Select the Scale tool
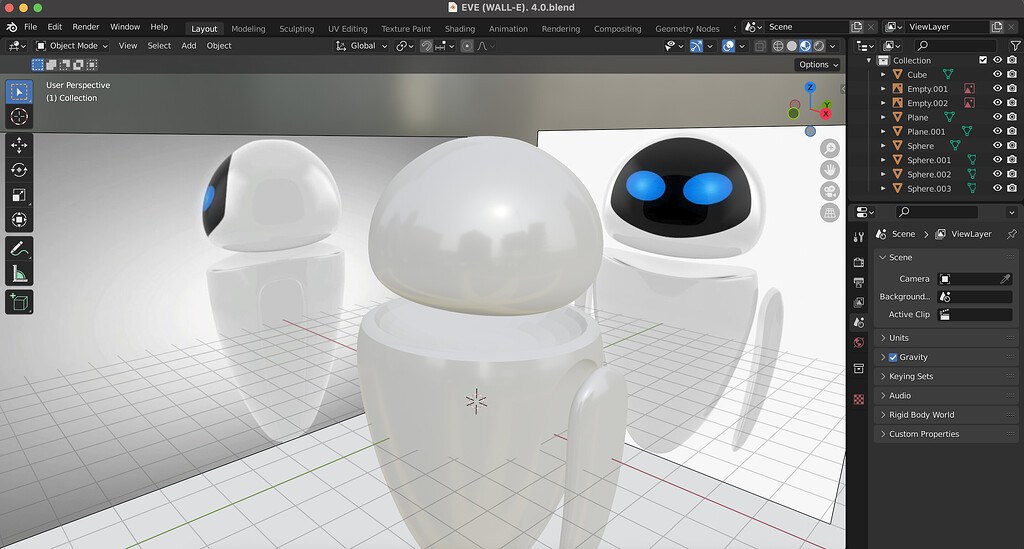This screenshot has width=1024, height=549. click(19, 195)
